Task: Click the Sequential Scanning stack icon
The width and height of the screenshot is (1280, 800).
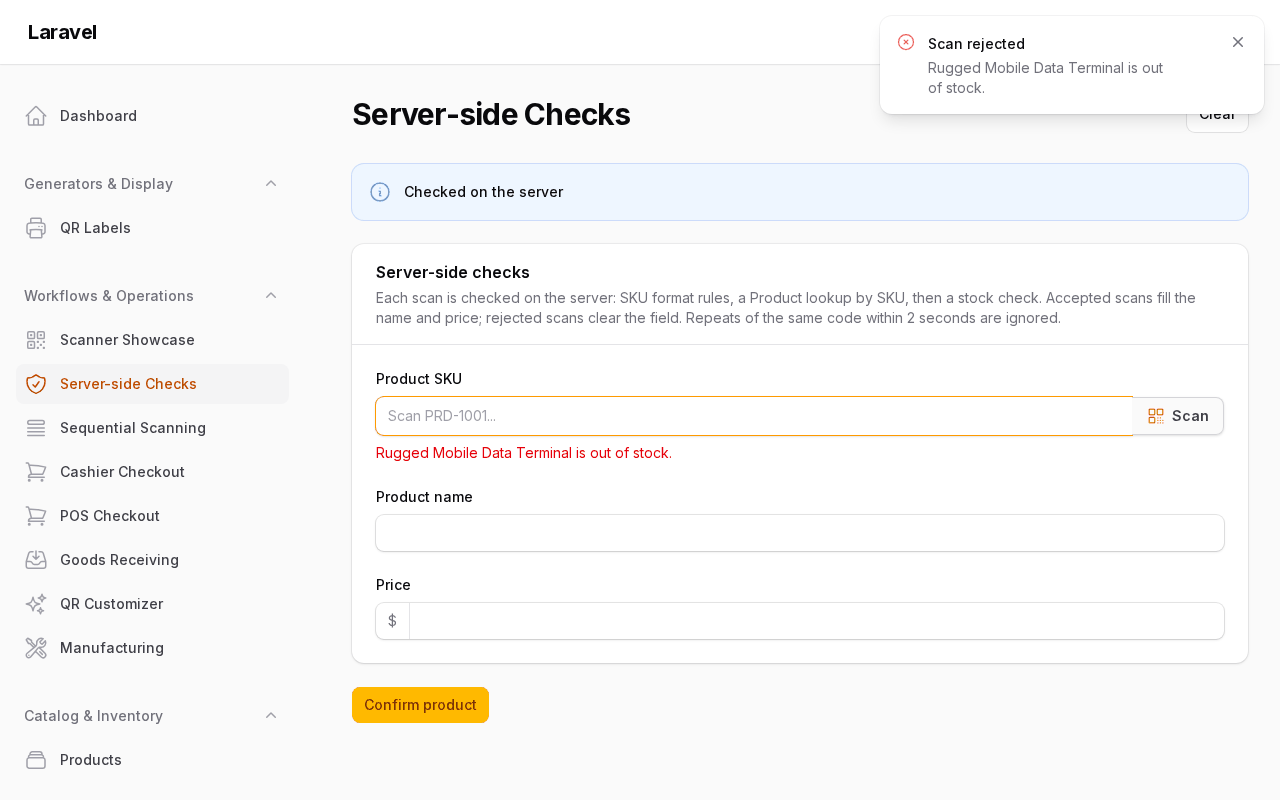Action: (x=36, y=428)
